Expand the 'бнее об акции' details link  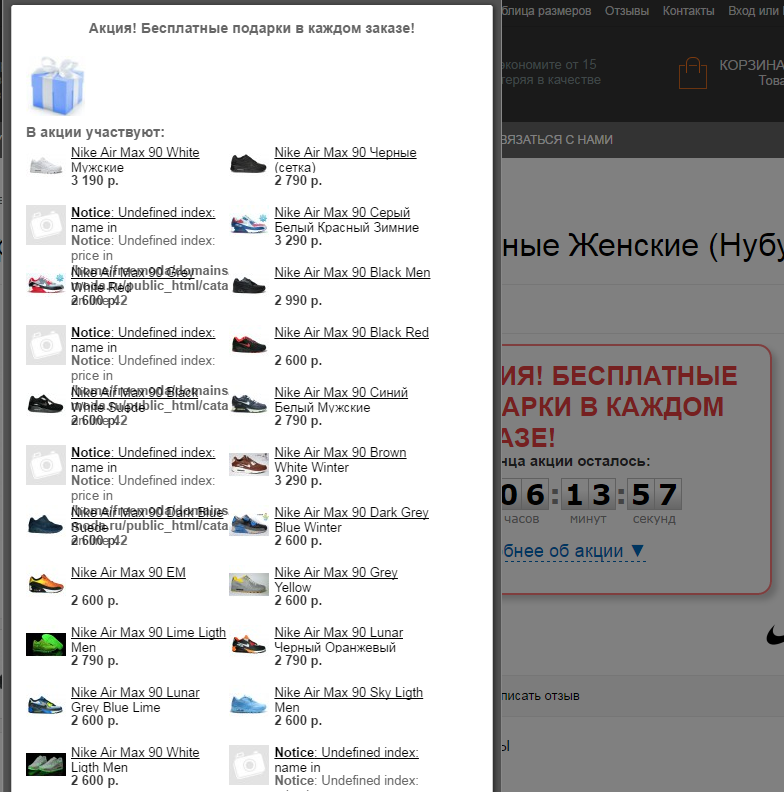pos(574,551)
